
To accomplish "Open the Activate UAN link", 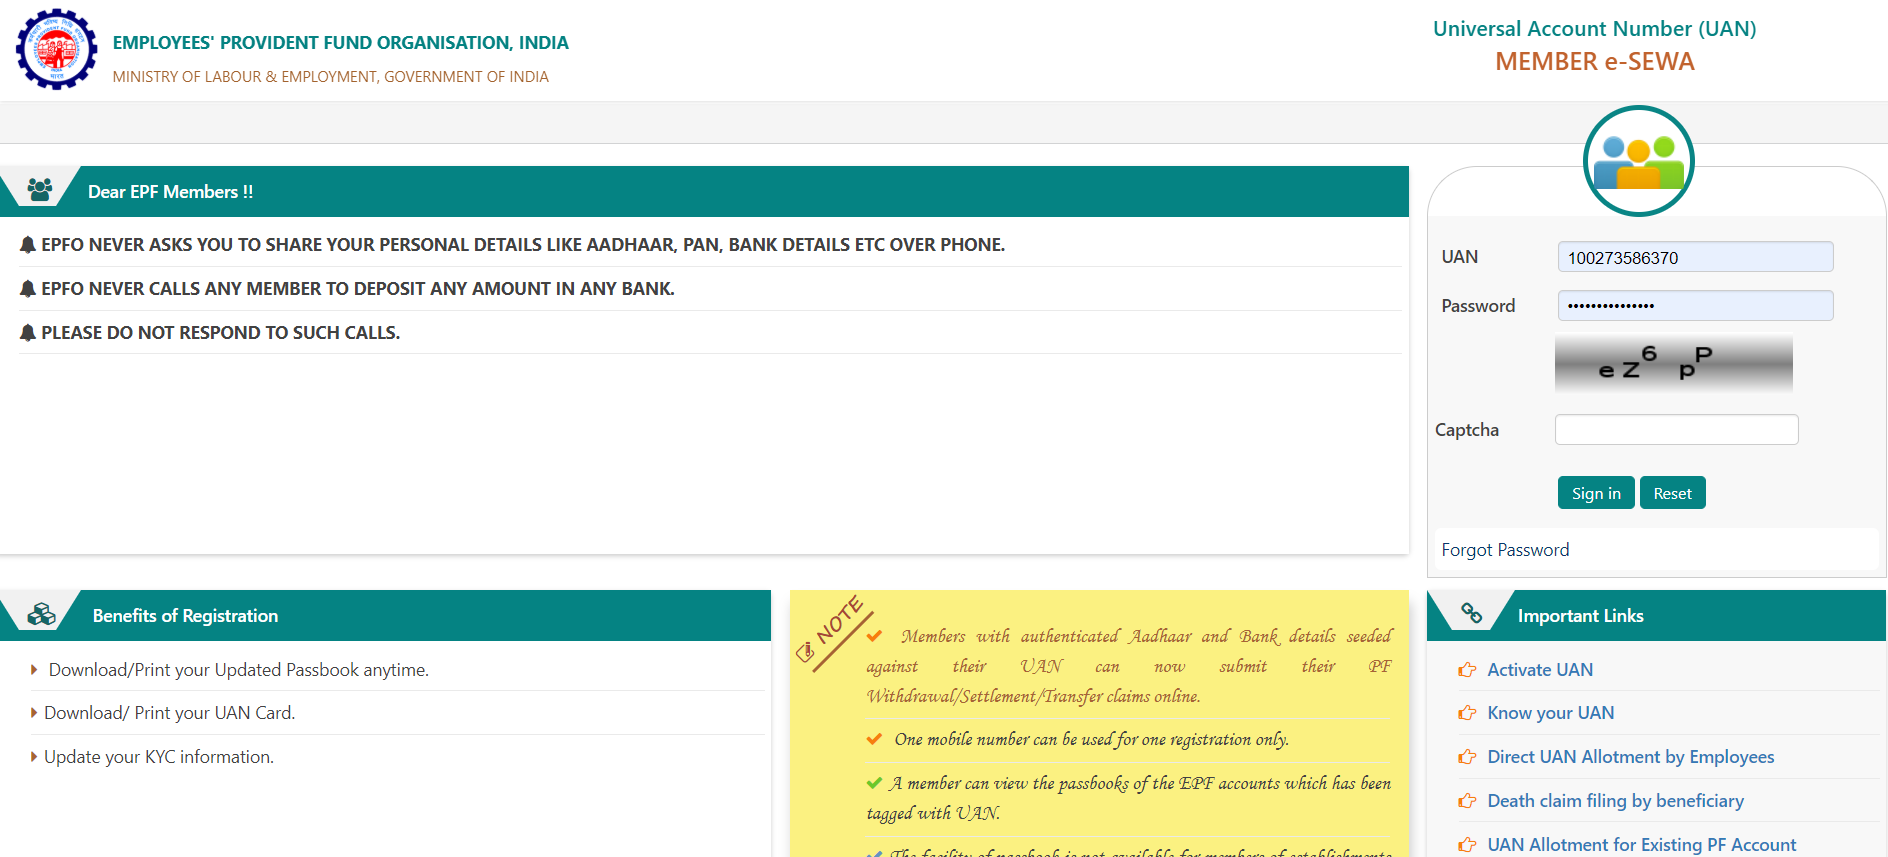I will (x=1540, y=670).
